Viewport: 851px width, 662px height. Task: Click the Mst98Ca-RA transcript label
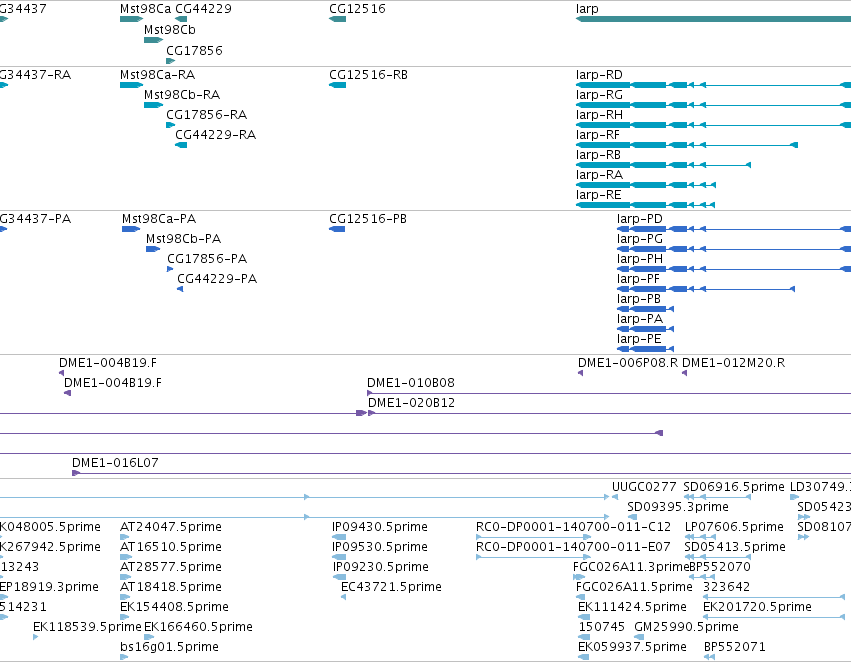[157, 75]
